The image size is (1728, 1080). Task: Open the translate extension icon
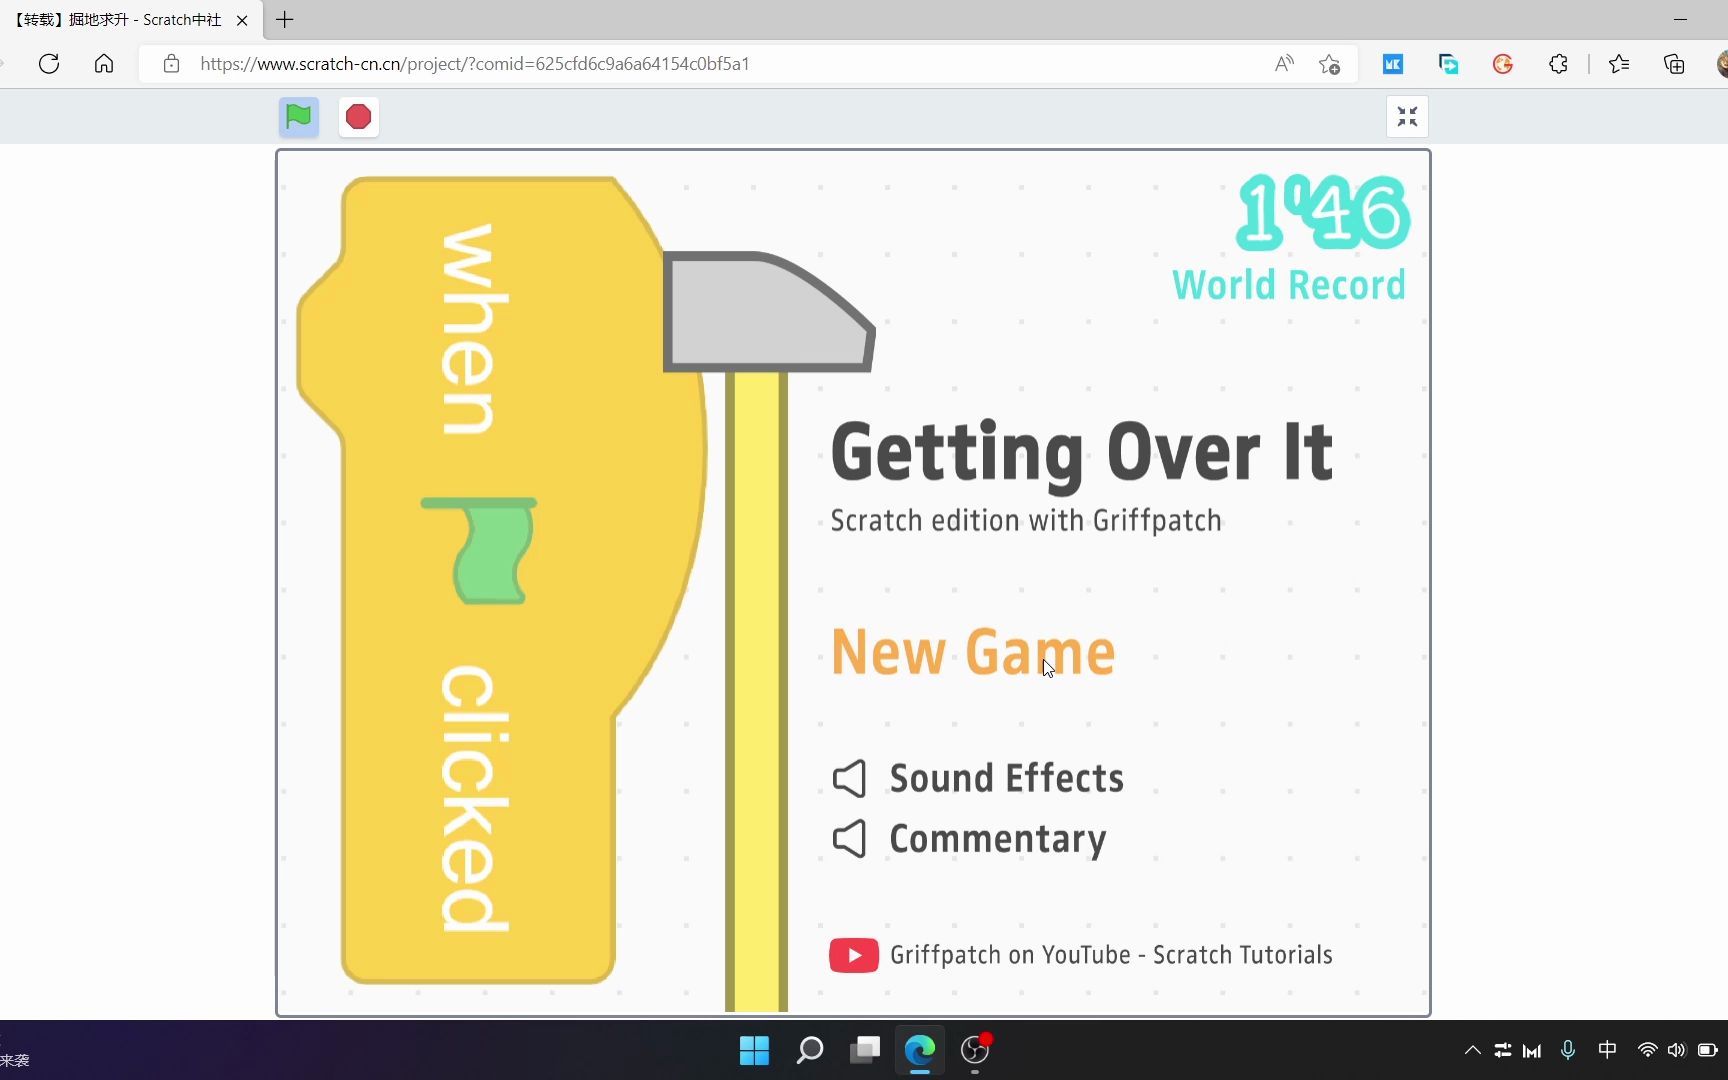click(1448, 64)
